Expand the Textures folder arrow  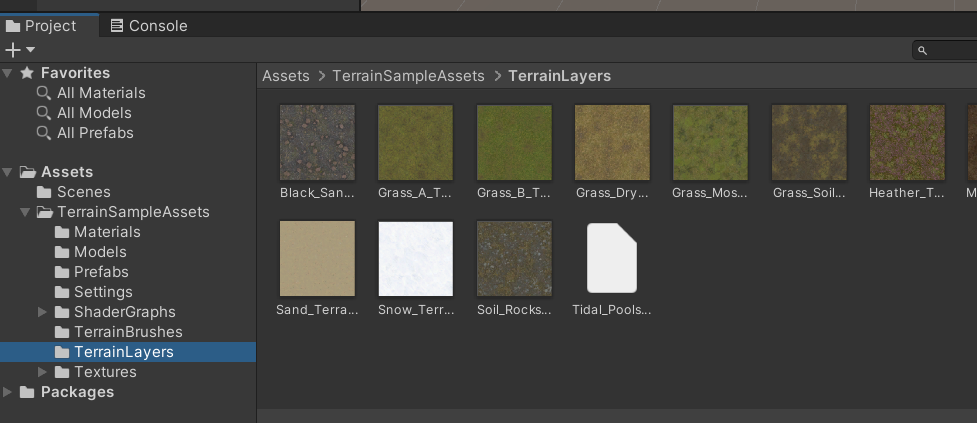[x=42, y=372]
